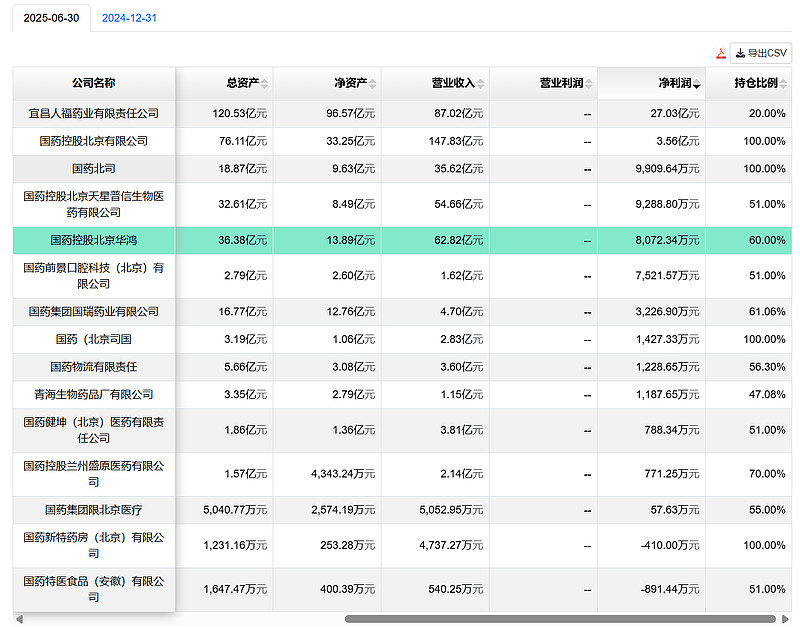Click net profit value 9,909.64万元
This screenshot has height=627, width=800.
[667, 168]
